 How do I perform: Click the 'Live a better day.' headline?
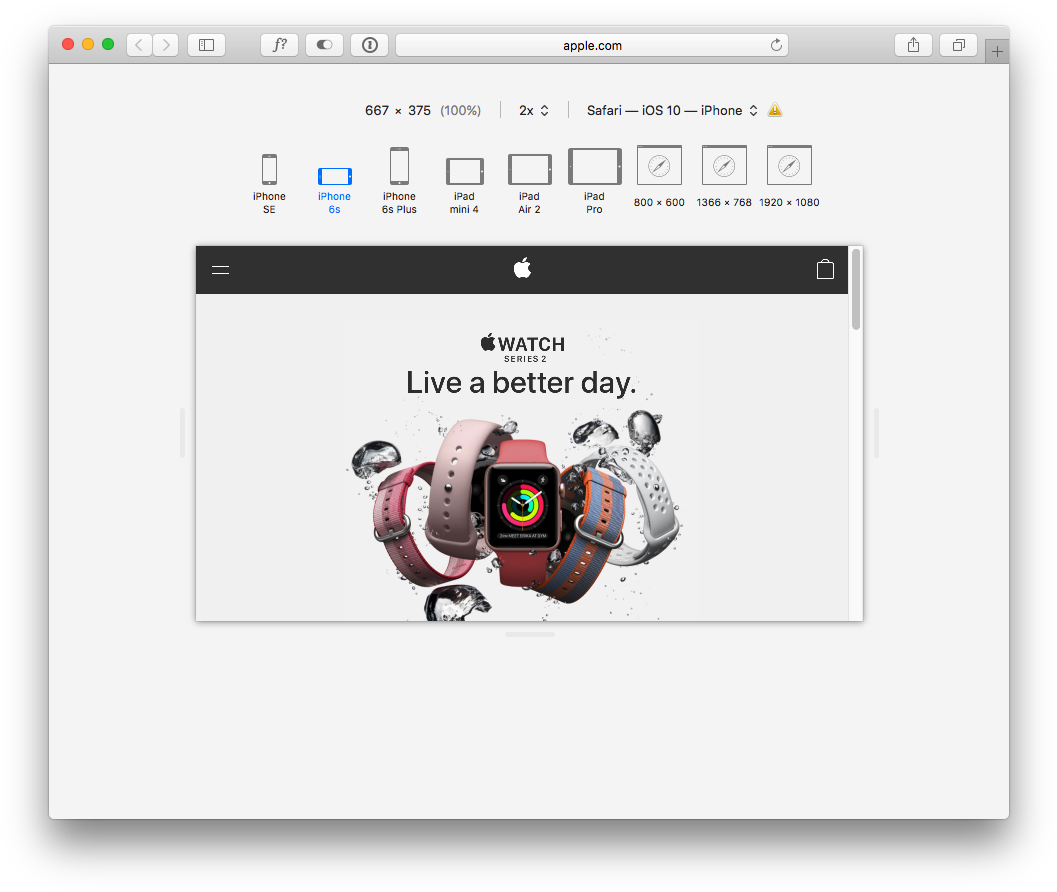(521, 383)
